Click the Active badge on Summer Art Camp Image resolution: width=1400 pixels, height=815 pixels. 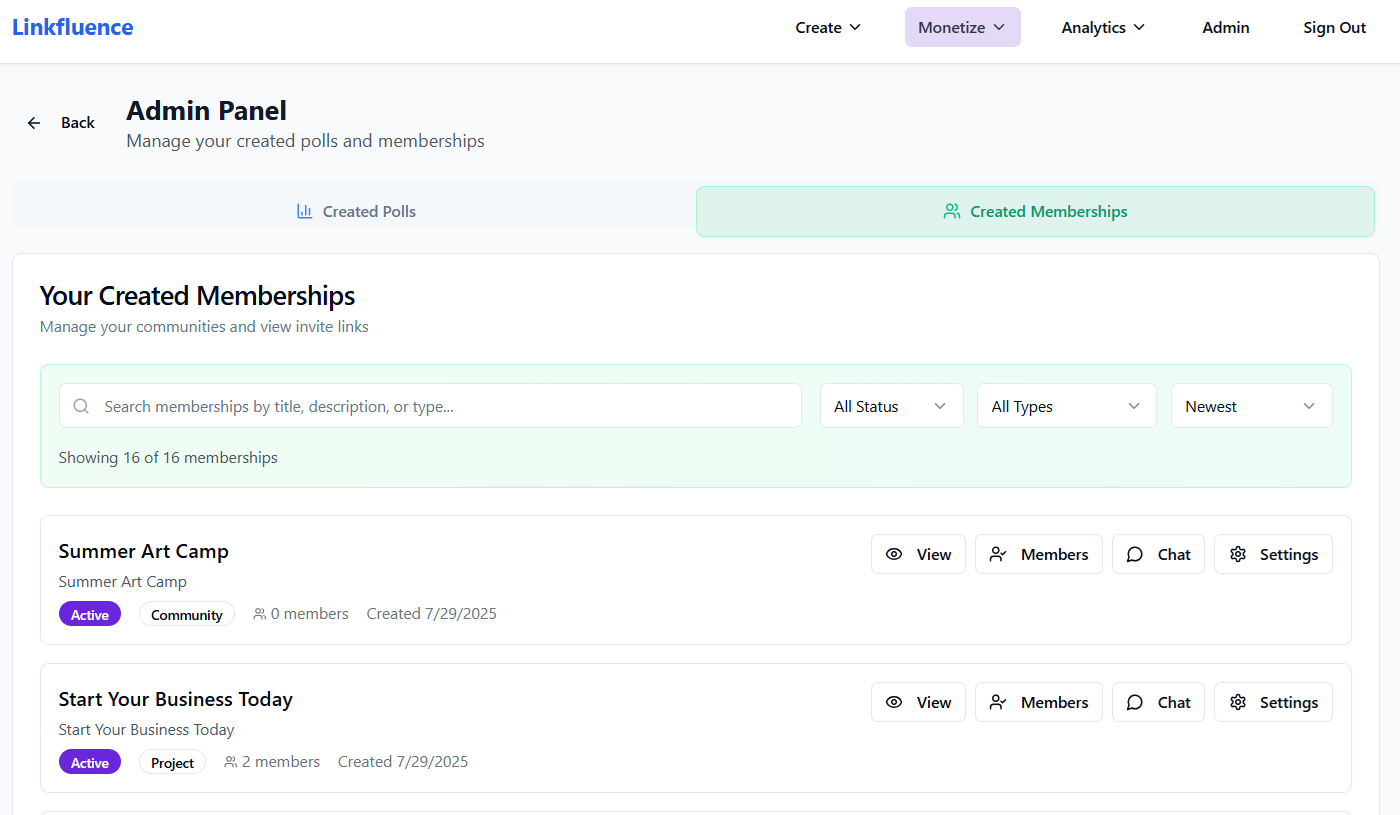point(90,614)
